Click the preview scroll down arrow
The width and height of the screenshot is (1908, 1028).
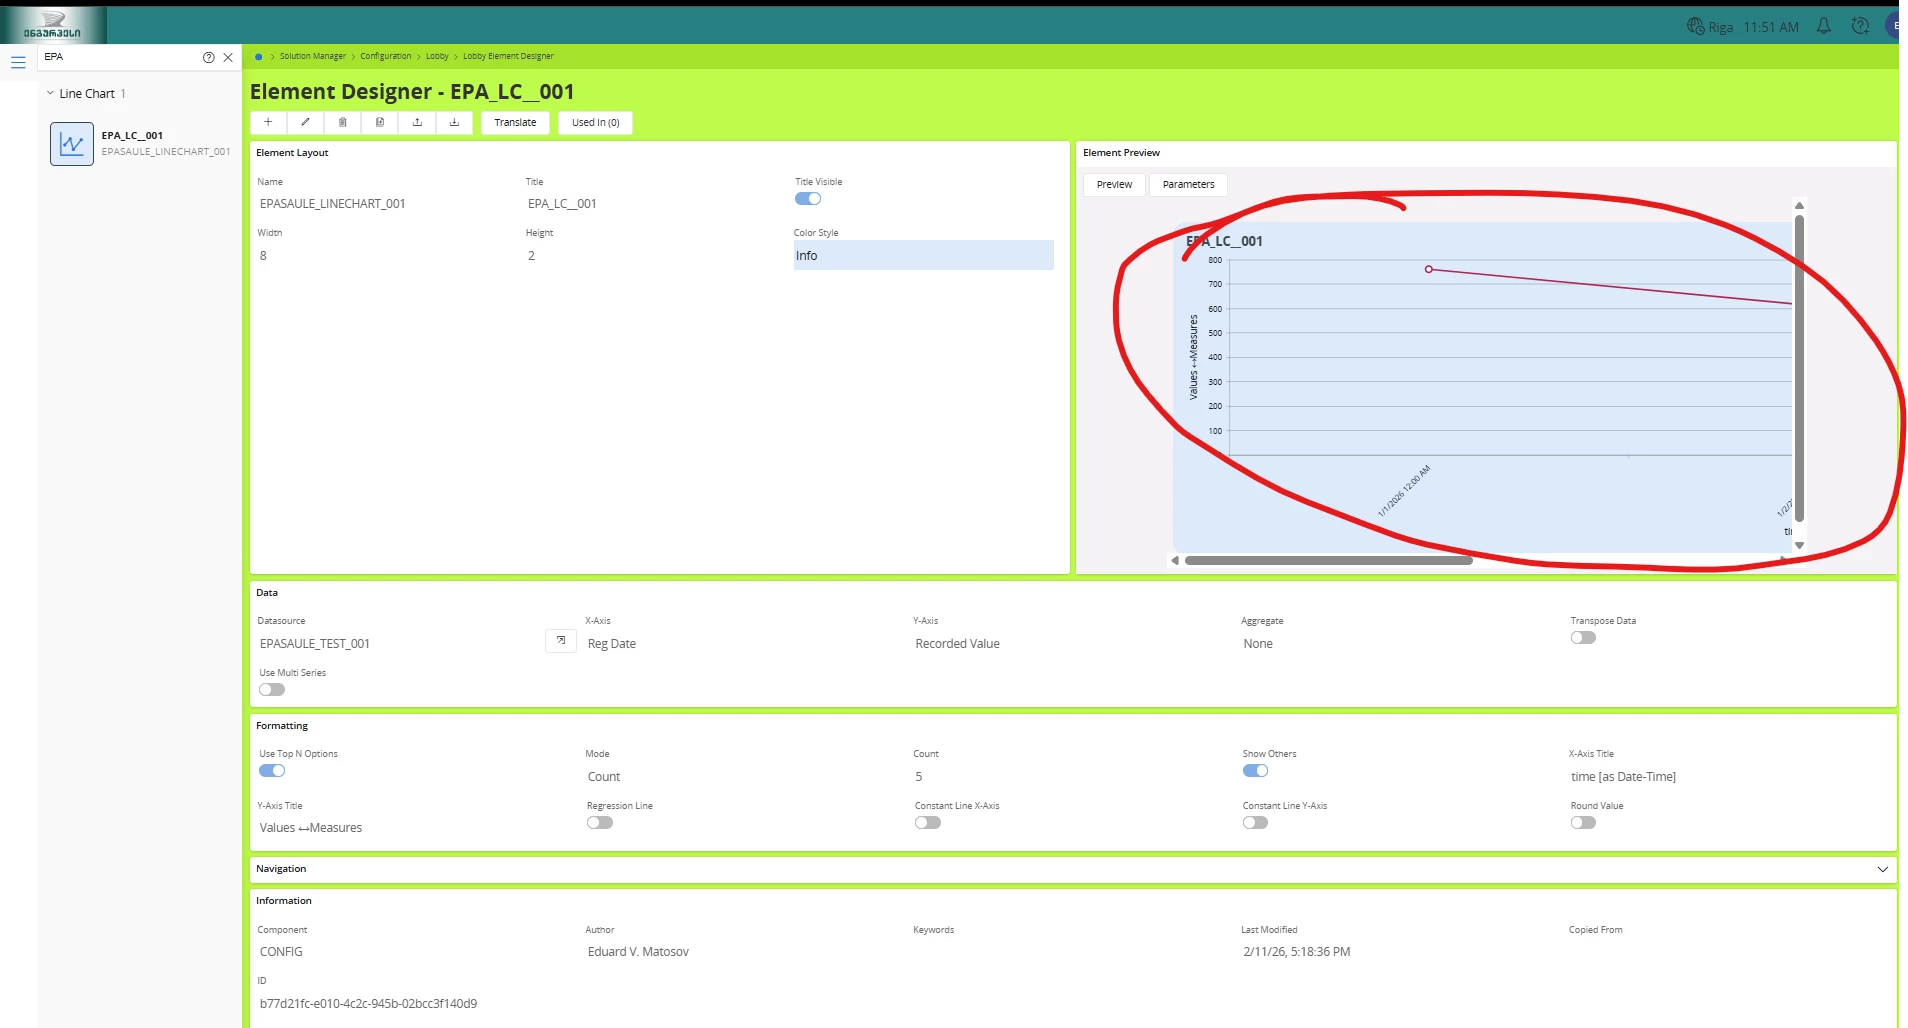pyautogui.click(x=1799, y=546)
